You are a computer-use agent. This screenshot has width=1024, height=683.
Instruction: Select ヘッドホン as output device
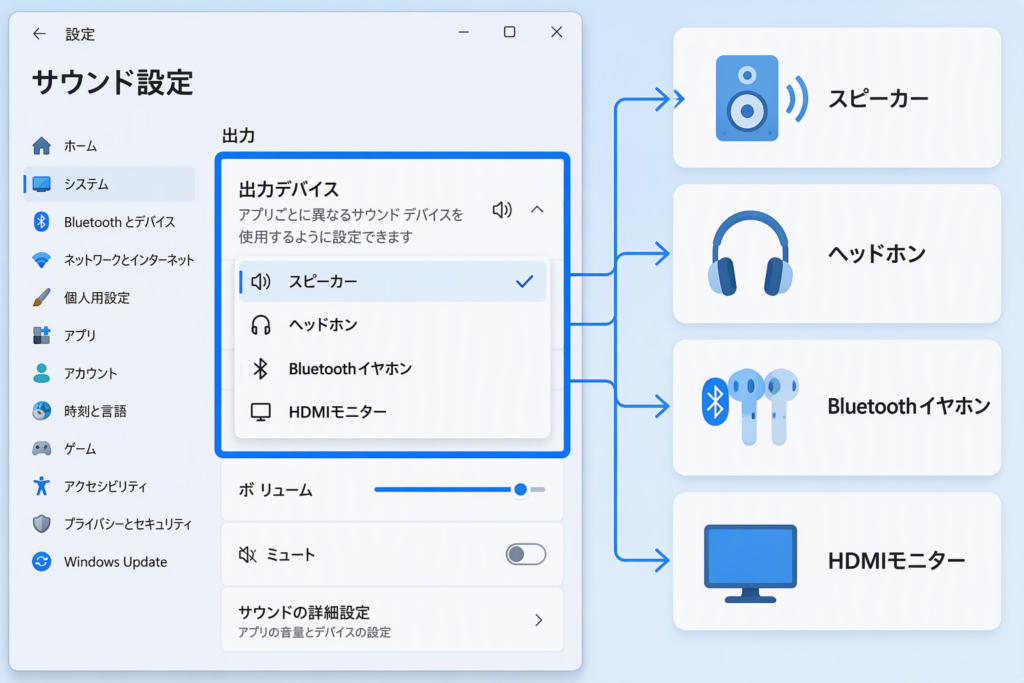[392, 325]
